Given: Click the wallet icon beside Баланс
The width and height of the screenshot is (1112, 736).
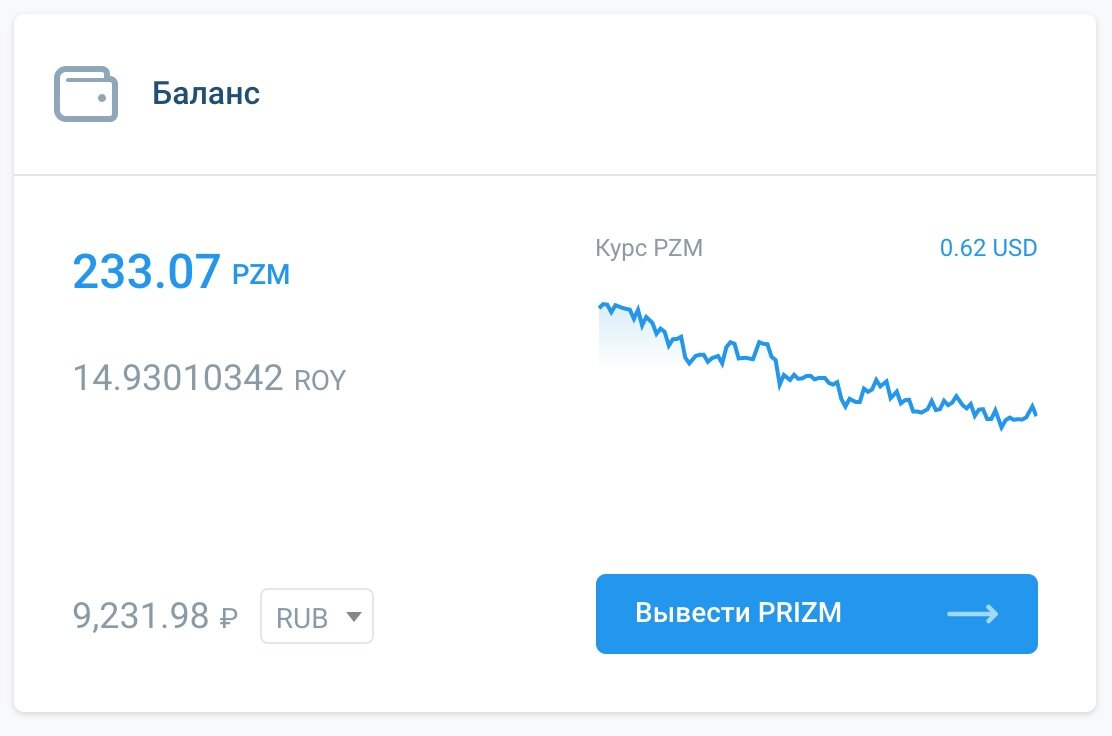Looking at the screenshot, I should coord(85,94).
